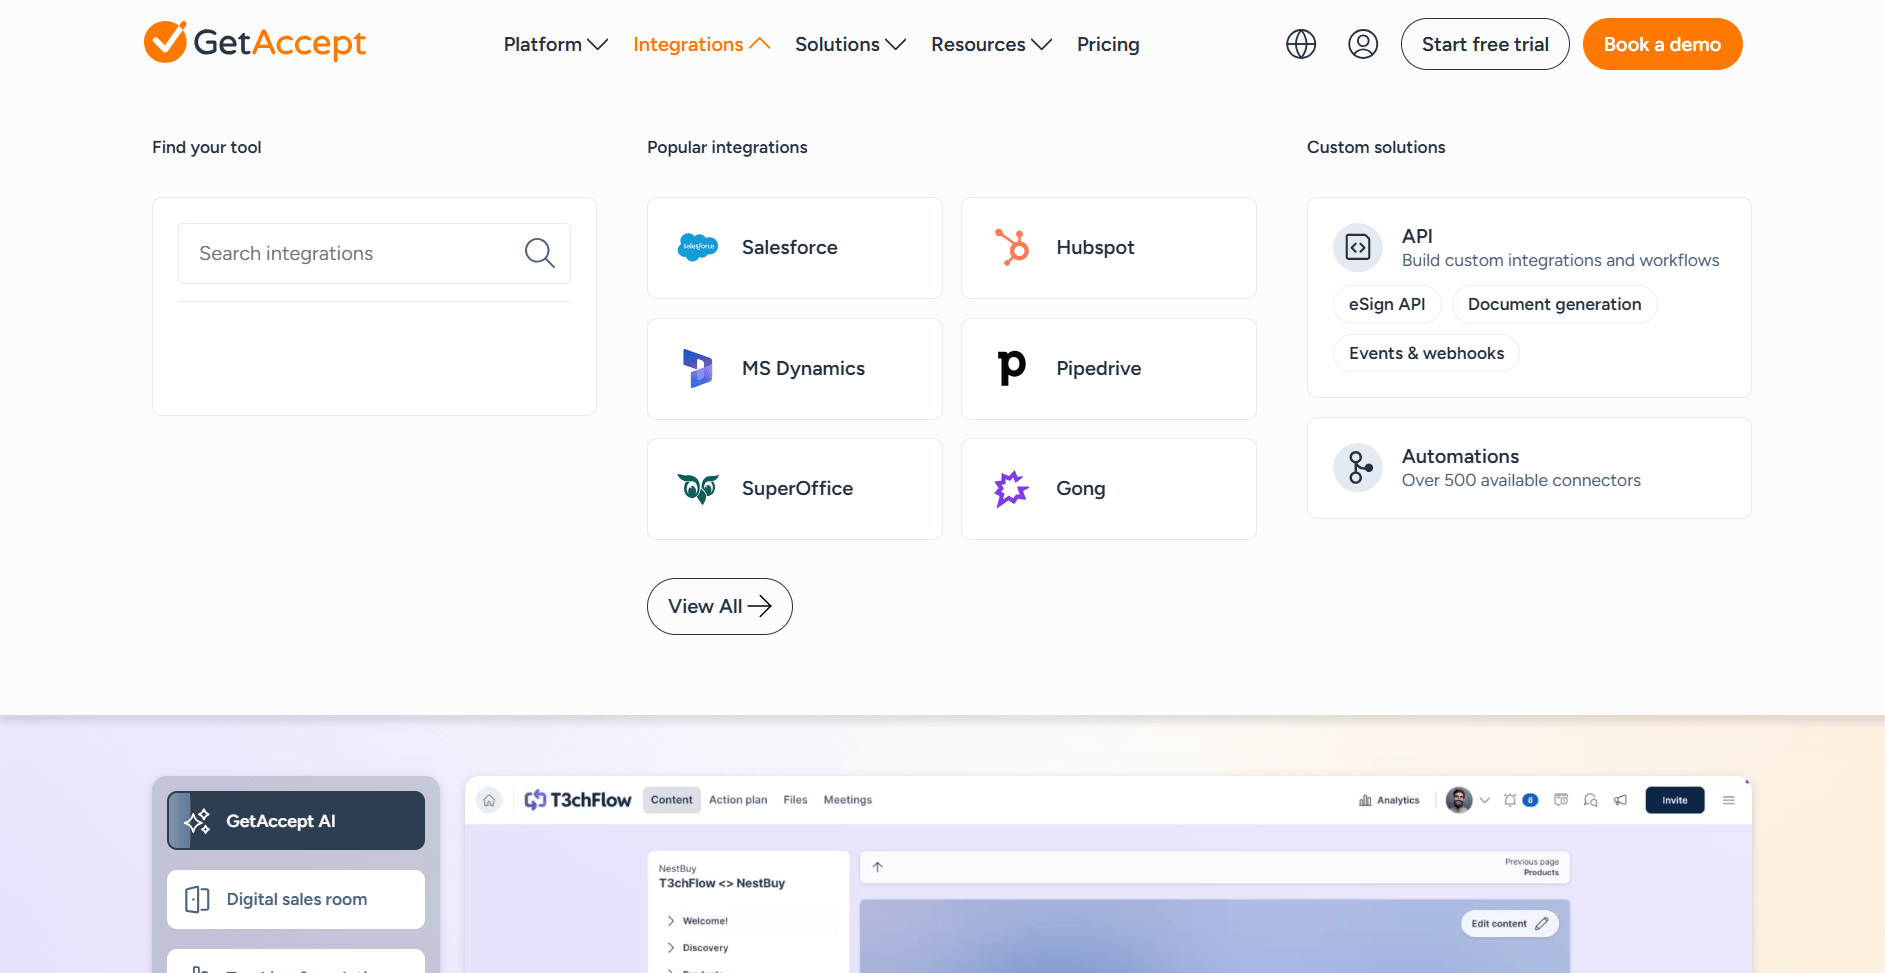Image resolution: width=1885 pixels, height=973 pixels.
Task: Open the Gong integration card
Action: click(x=1109, y=489)
